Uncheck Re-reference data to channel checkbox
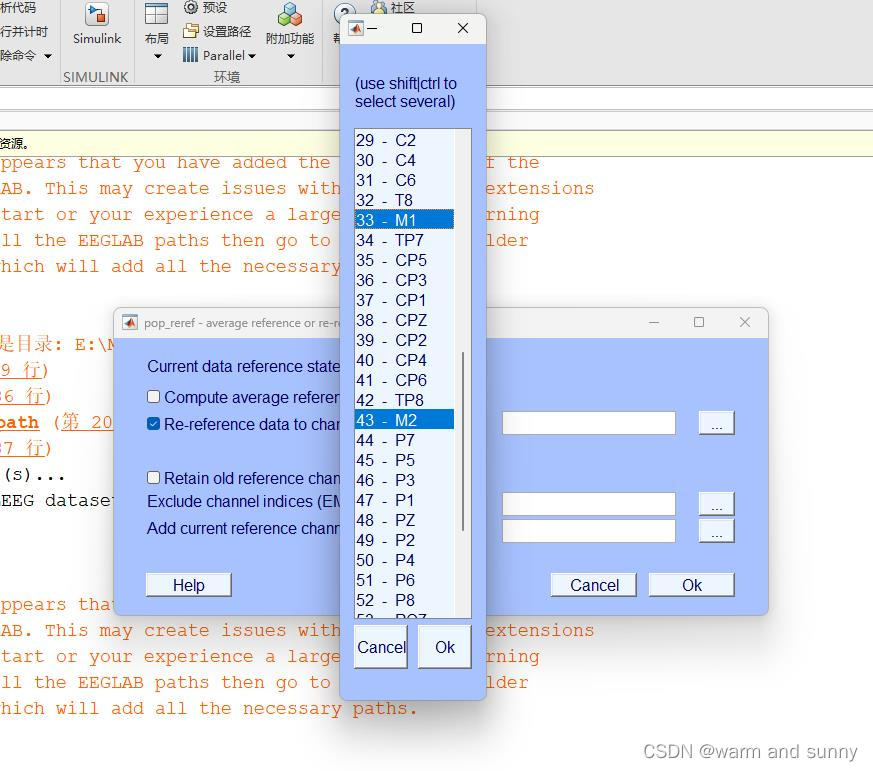Screen dimensions: 873x771 coord(154,424)
